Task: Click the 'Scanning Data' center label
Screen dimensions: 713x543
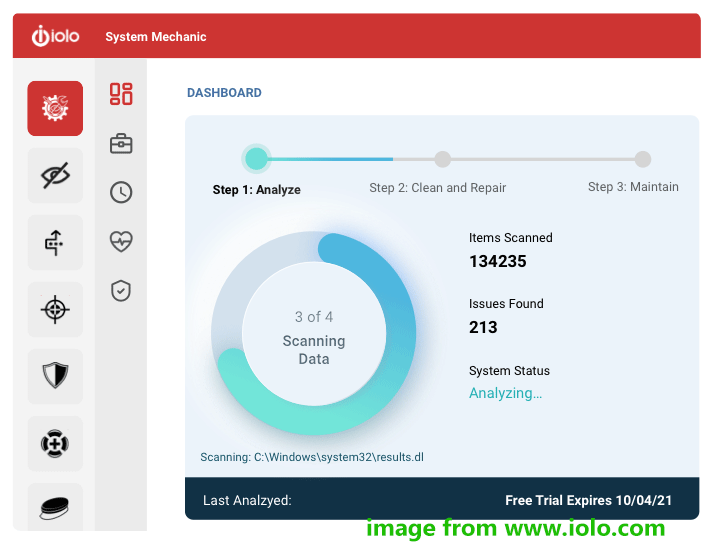Action: pos(314,350)
